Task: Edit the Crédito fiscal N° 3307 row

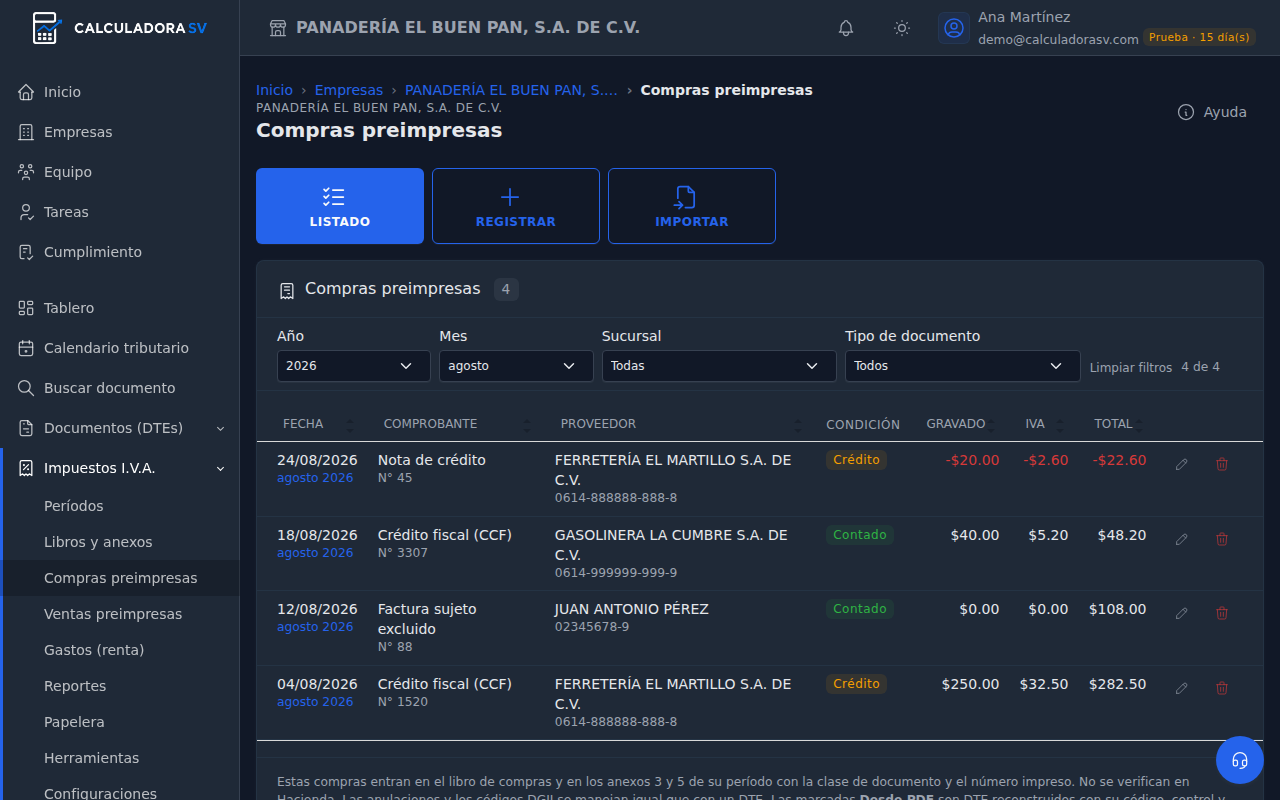Action: pos(1182,539)
